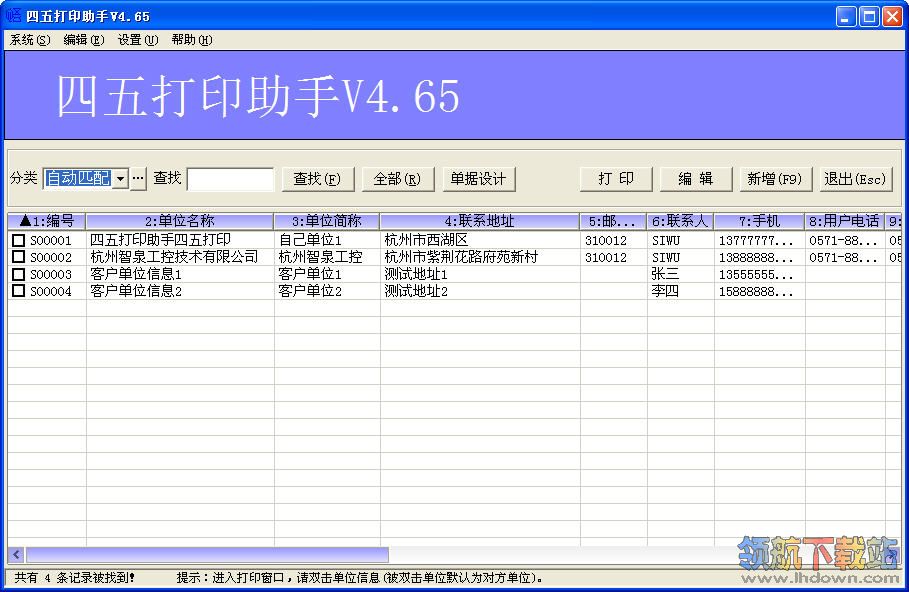Tick the checkbox for row S00004
The width and height of the screenshot is (909, 592).
click(x=19, y=291)
